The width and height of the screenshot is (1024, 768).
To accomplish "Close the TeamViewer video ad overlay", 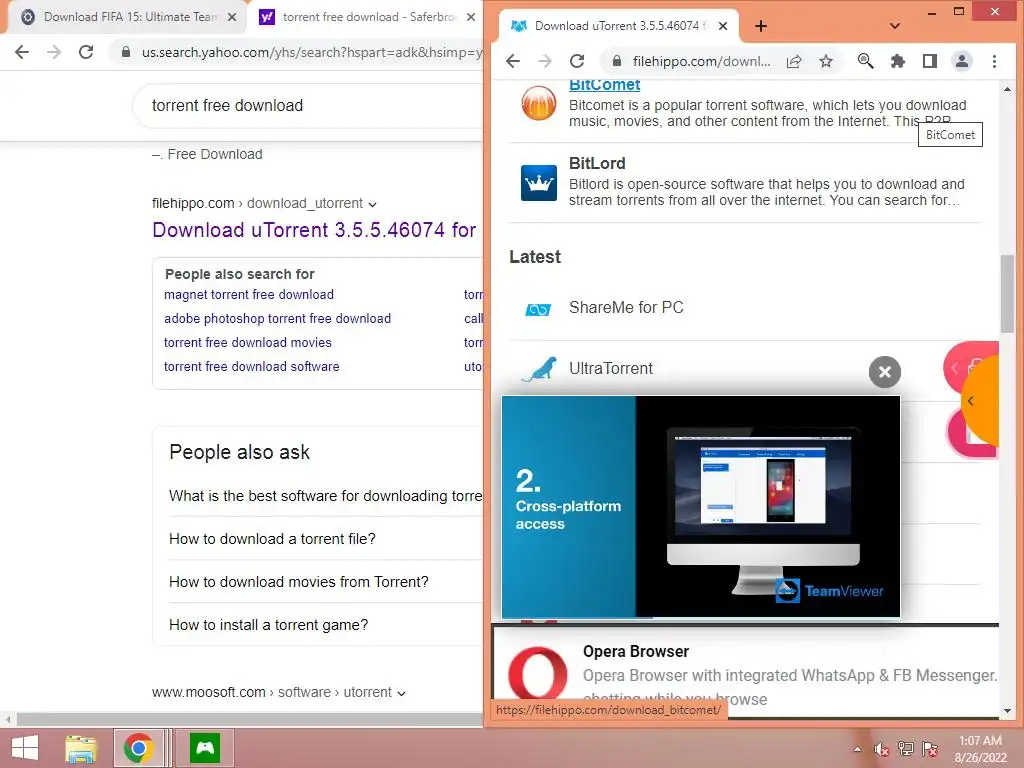I will [x=885, y=372].
